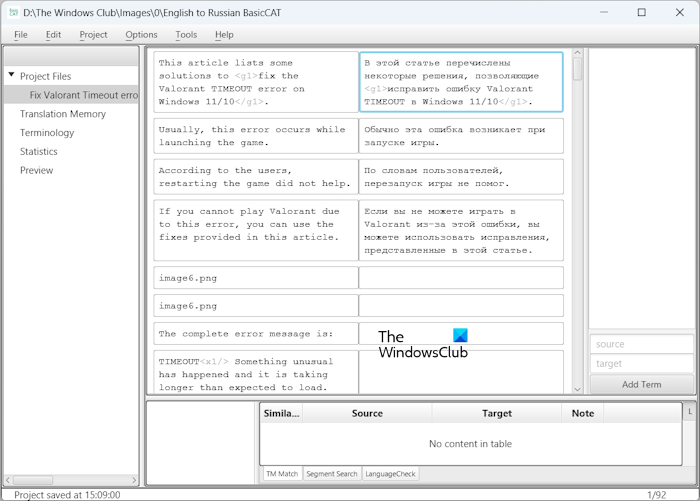Viewport: 700px width, 501px height.
Task: Click the sidebar horizontal scroll right arrow
Action: (x=134, y=480)
